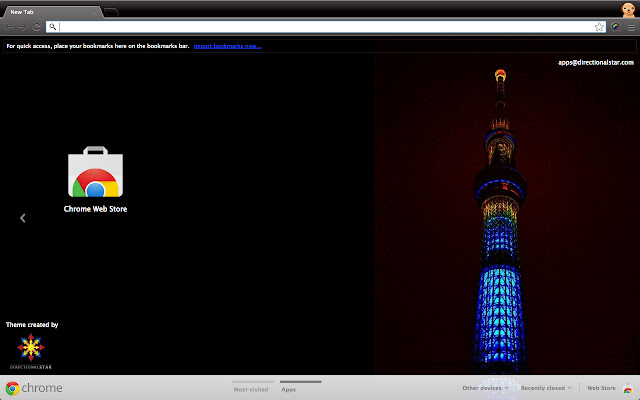Open the Chrome hamburger menu

click(631, 27)
